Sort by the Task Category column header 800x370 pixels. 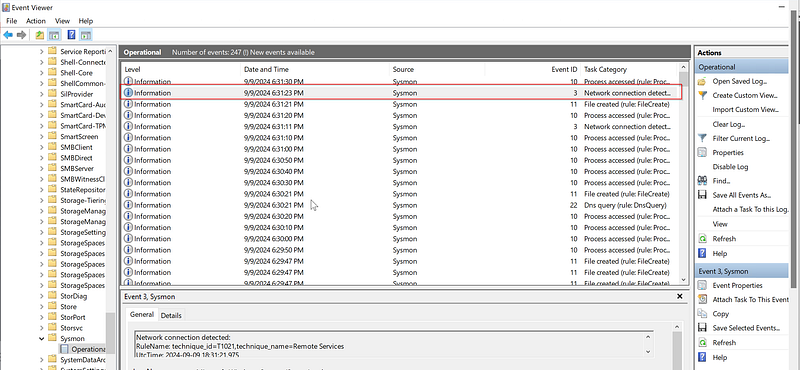[628, 69]
